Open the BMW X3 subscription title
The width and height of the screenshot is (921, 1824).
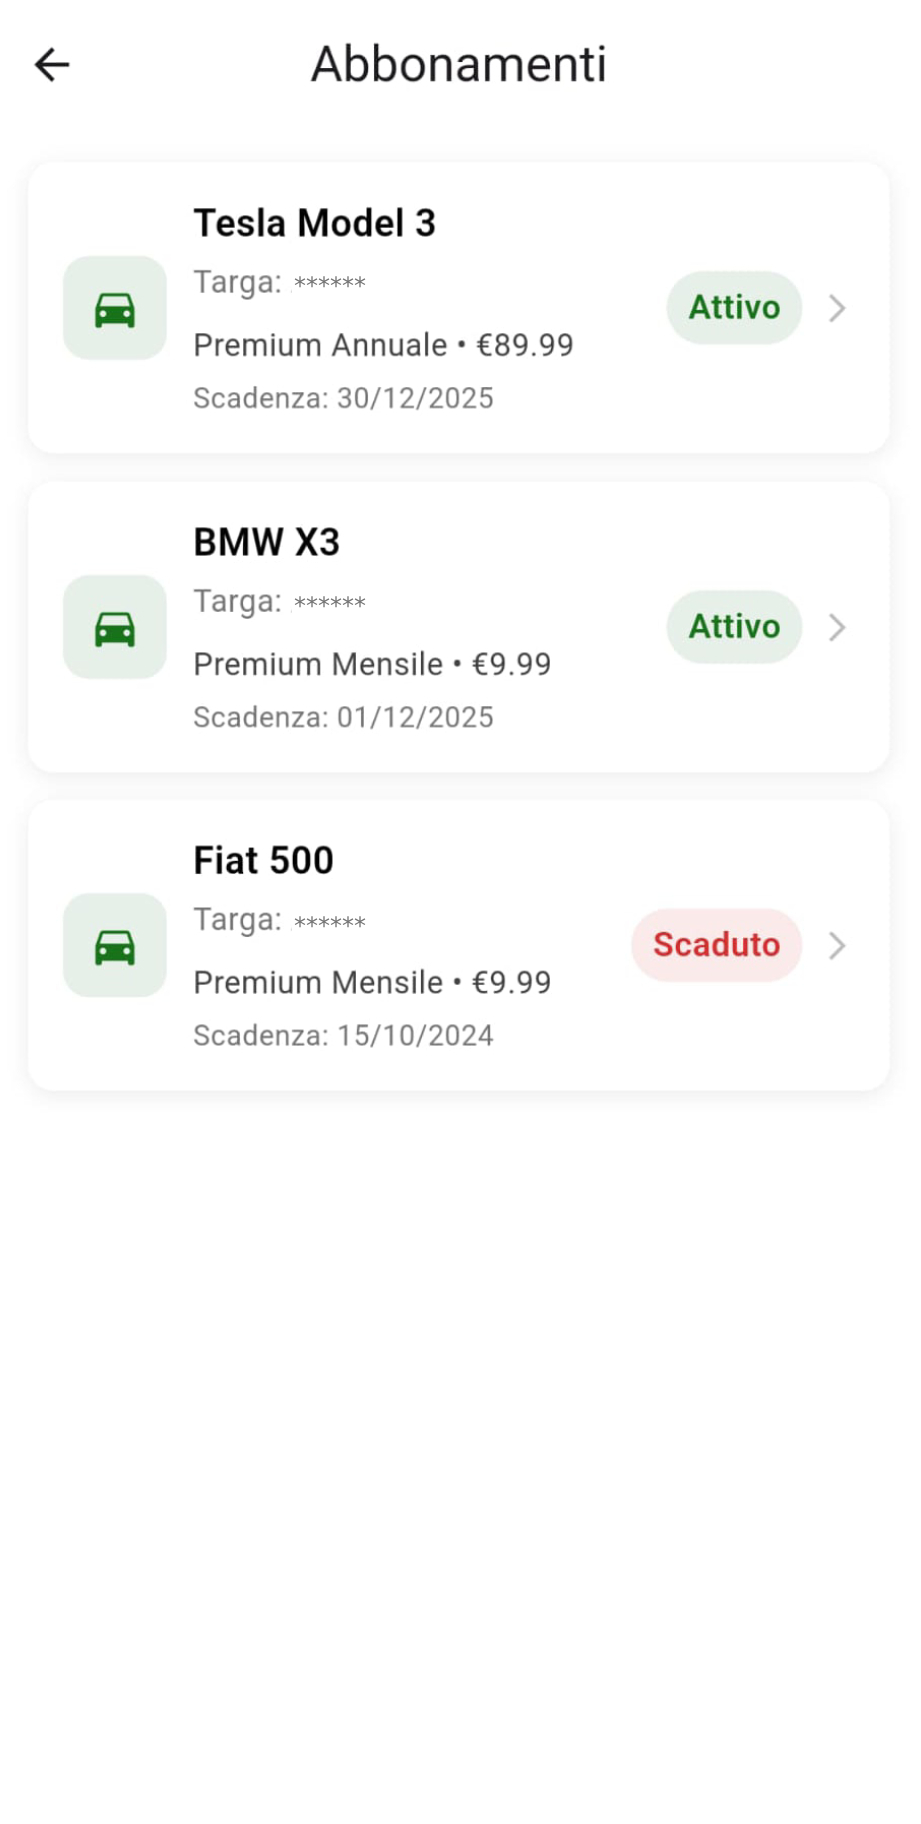tap(267, 542)
